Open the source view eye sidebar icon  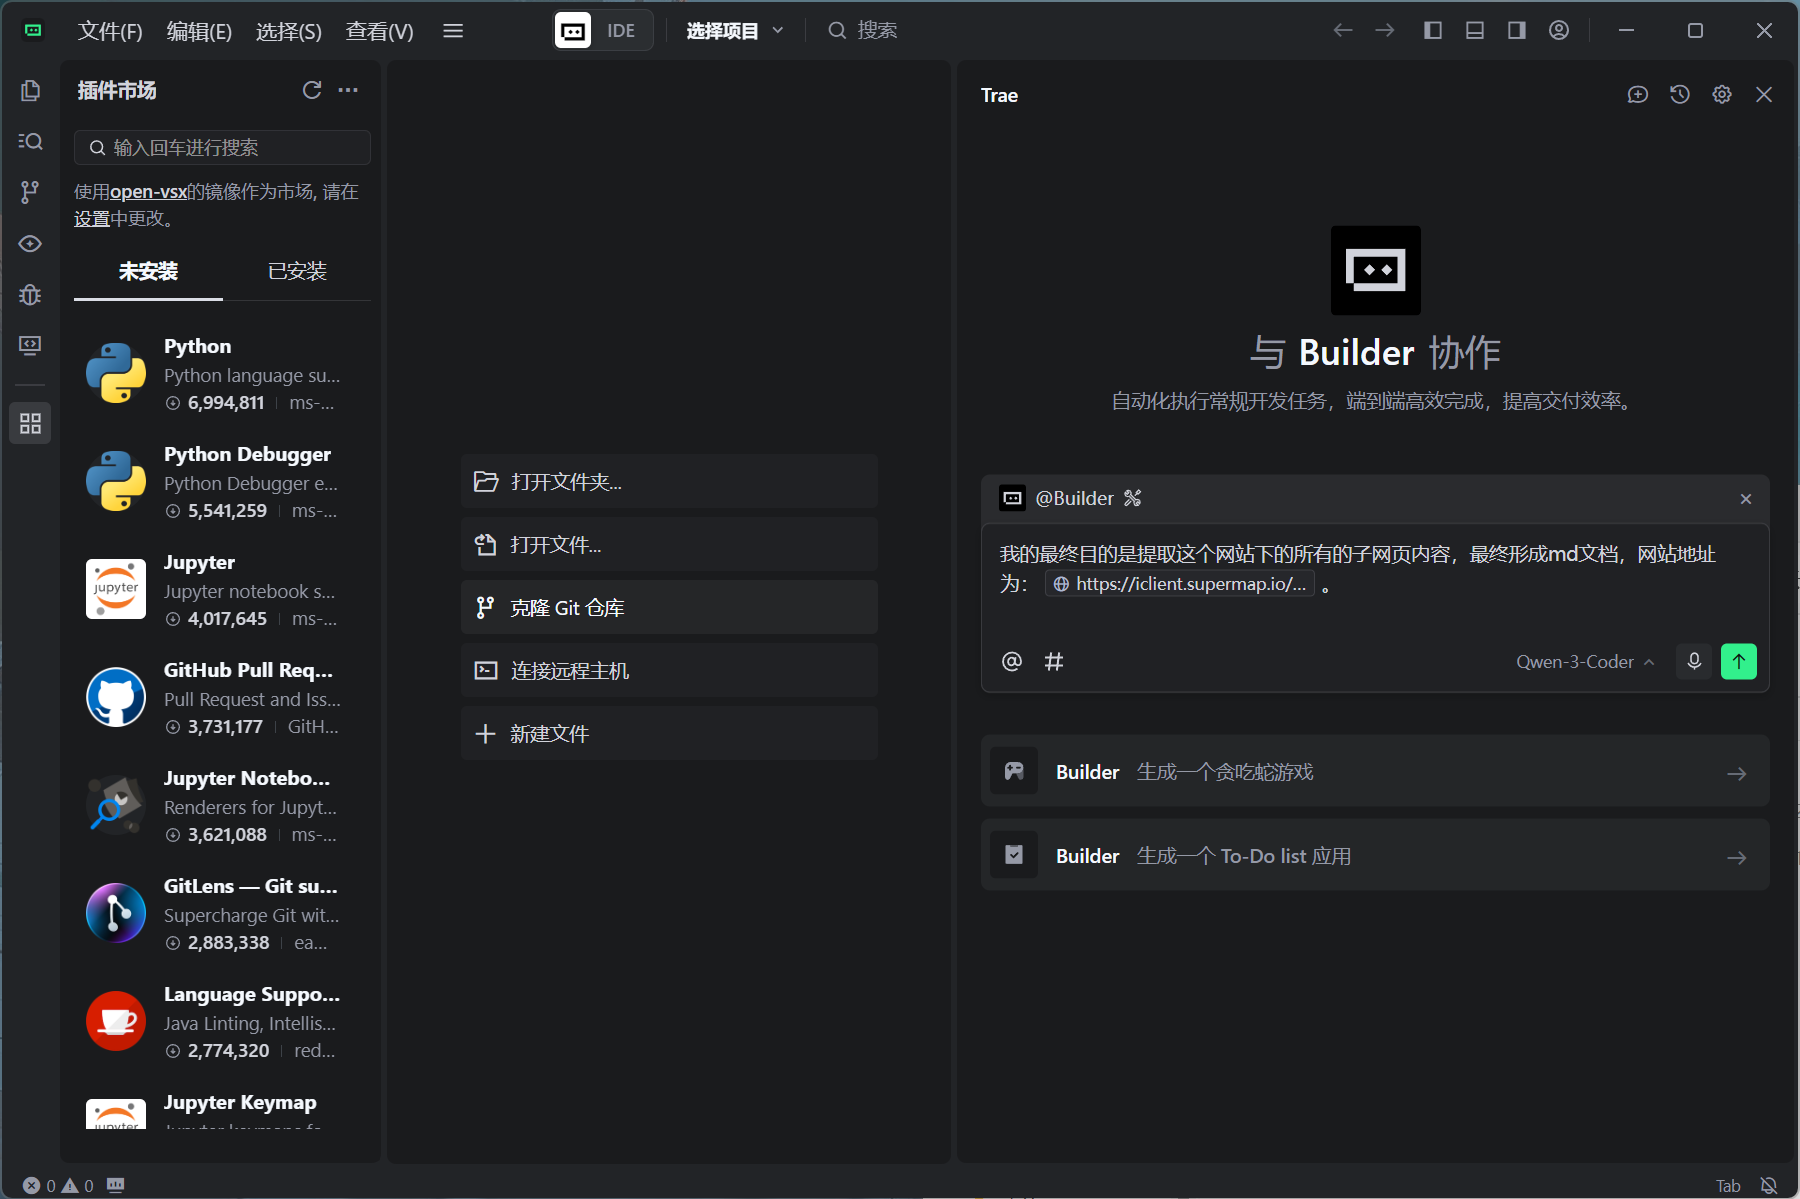point(30,243)
